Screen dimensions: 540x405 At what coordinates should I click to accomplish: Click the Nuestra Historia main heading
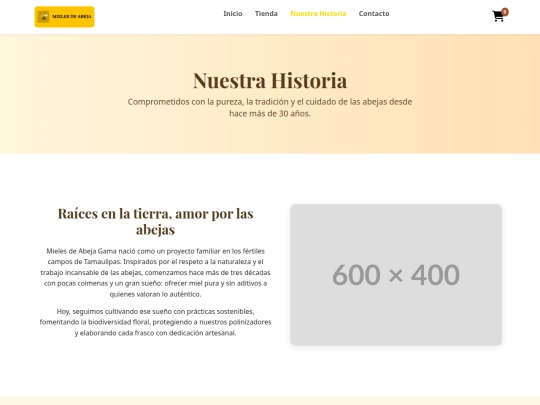270,81
